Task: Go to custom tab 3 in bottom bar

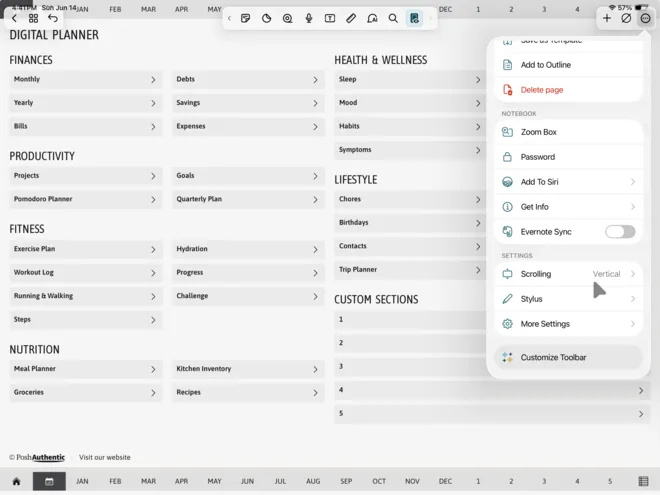Action: click(x=544, y=481)
